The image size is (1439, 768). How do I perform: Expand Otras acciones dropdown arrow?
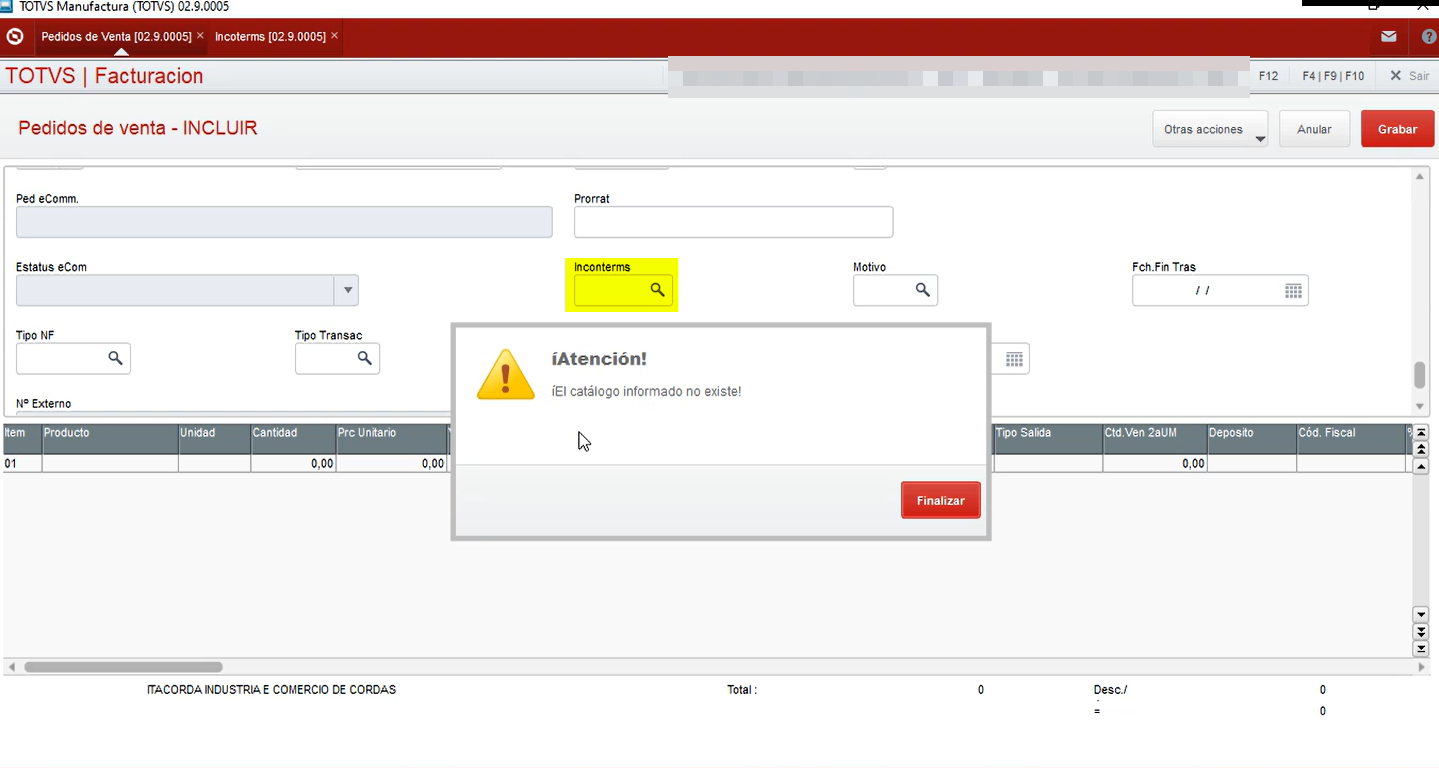(1260, 139)
